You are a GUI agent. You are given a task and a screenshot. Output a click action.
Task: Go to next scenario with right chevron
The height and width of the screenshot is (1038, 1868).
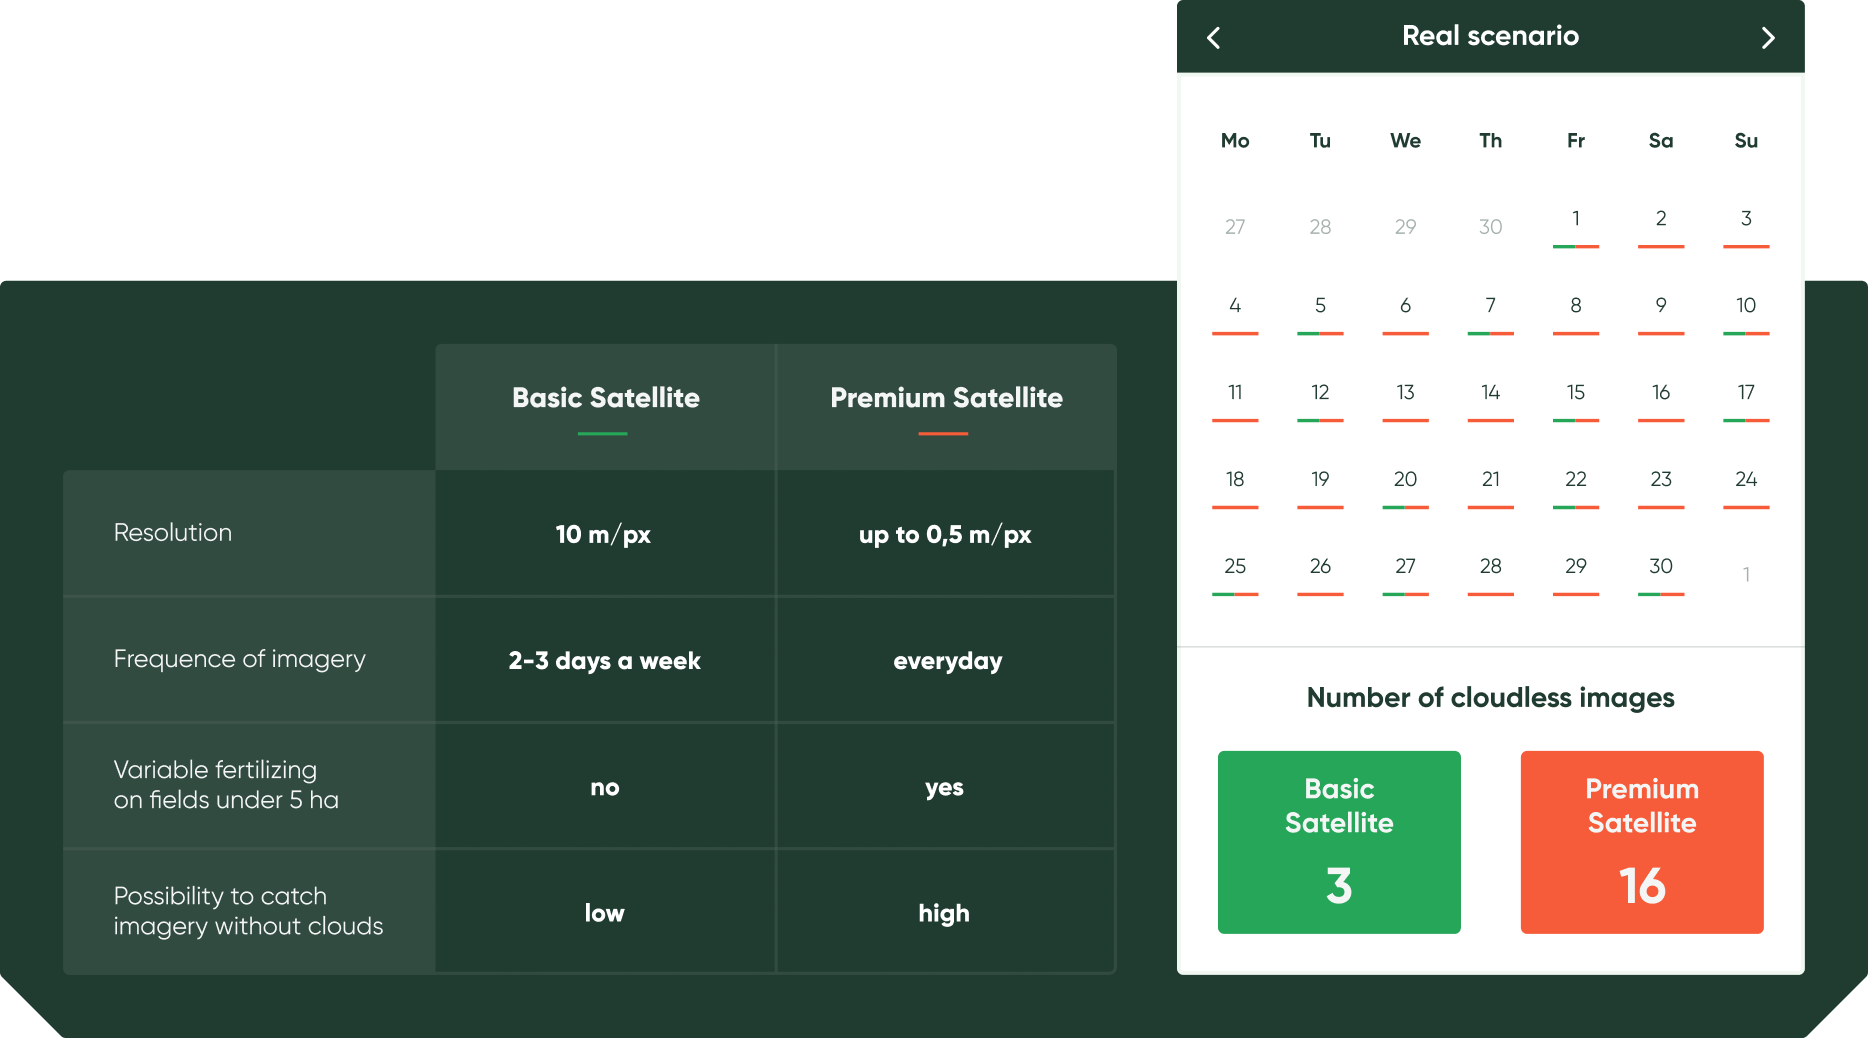[x=1768, y=38]
